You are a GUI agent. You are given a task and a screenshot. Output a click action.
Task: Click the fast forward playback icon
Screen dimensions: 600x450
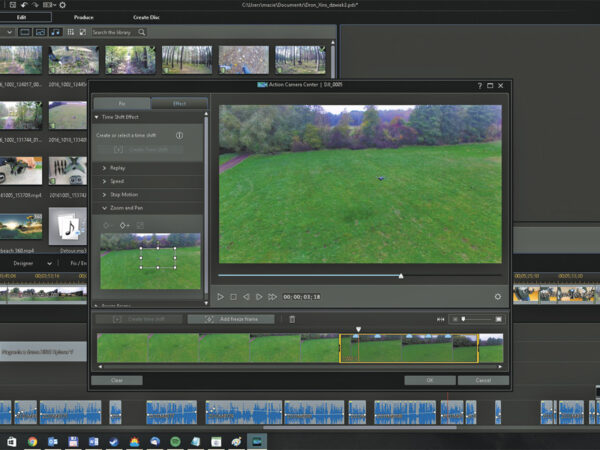pos(271,296)
